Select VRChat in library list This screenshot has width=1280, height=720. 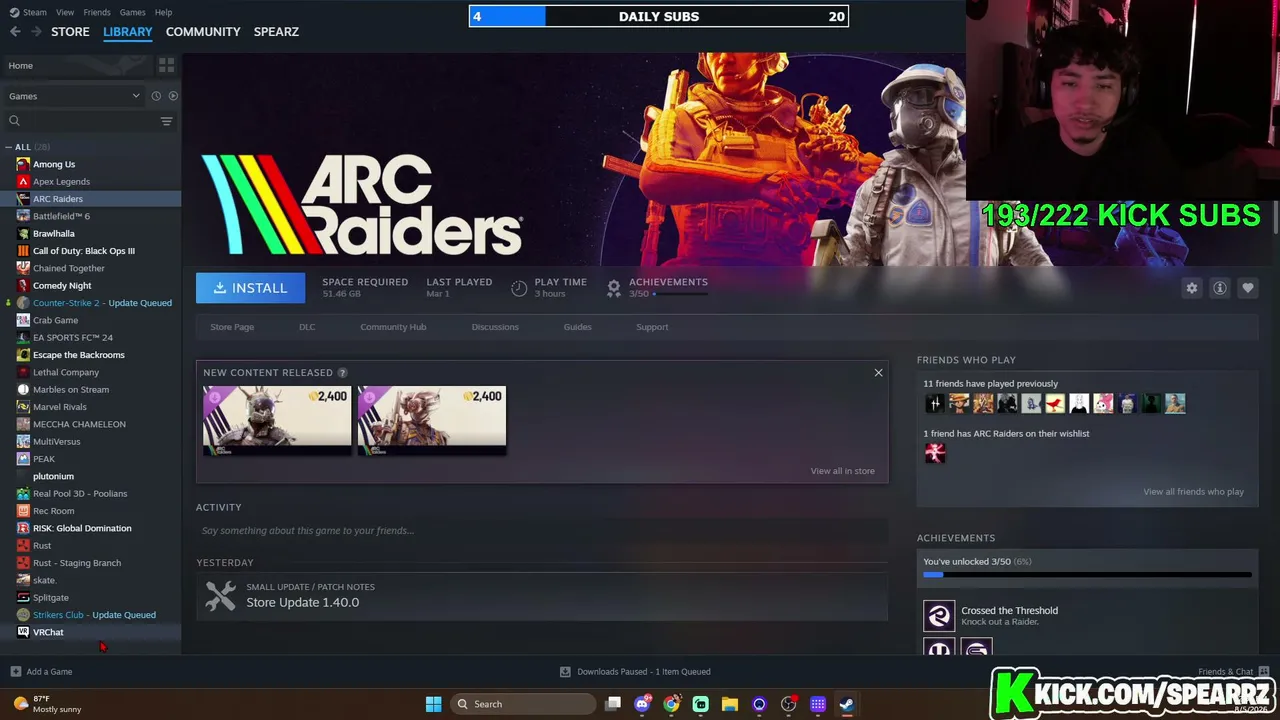pyautogui.click(x=48, y=633)
